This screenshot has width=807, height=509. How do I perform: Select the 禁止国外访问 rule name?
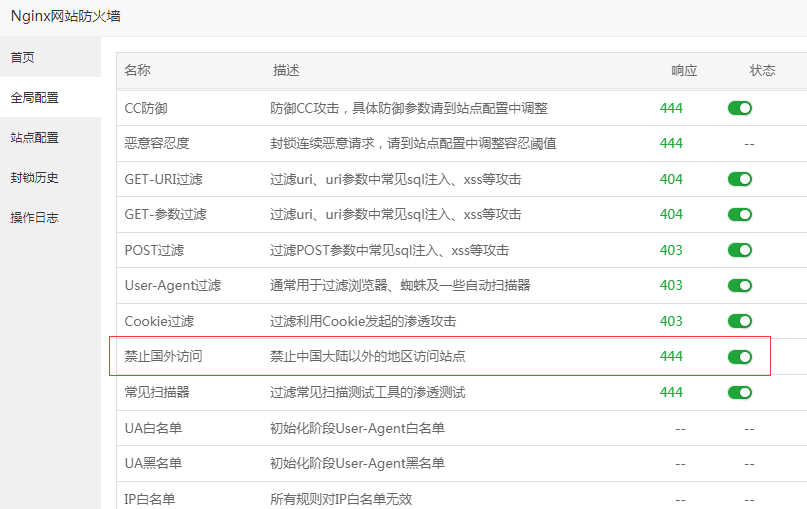164,356
